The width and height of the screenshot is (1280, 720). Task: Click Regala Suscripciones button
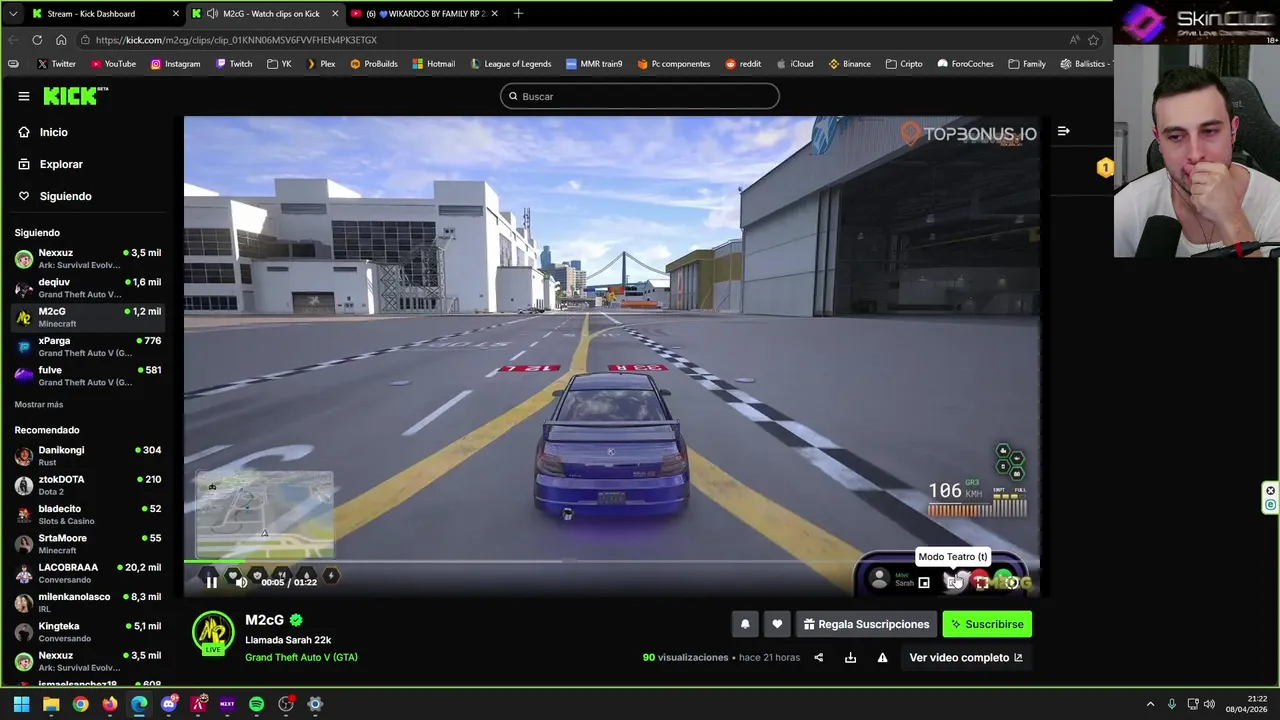coord(866,624)
